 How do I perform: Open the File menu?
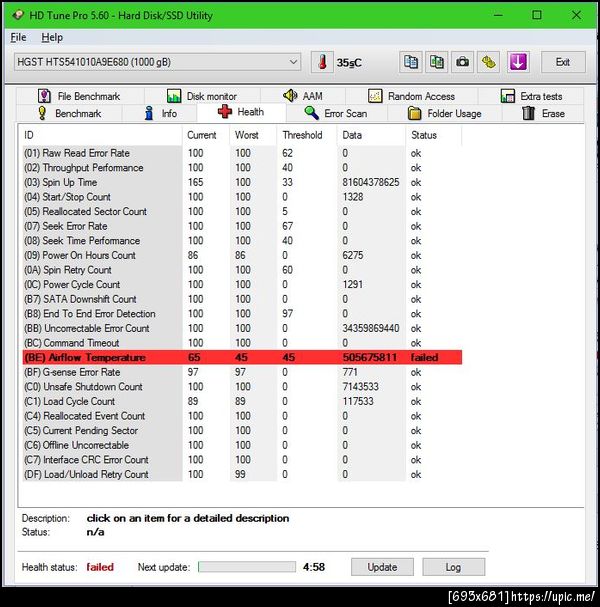(18, 37)
